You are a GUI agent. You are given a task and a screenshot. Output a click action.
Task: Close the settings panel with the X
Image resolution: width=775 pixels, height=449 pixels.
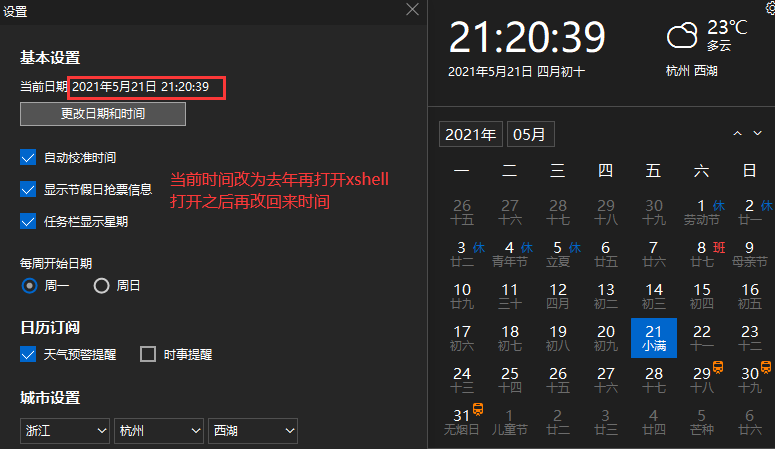[412, 9]
